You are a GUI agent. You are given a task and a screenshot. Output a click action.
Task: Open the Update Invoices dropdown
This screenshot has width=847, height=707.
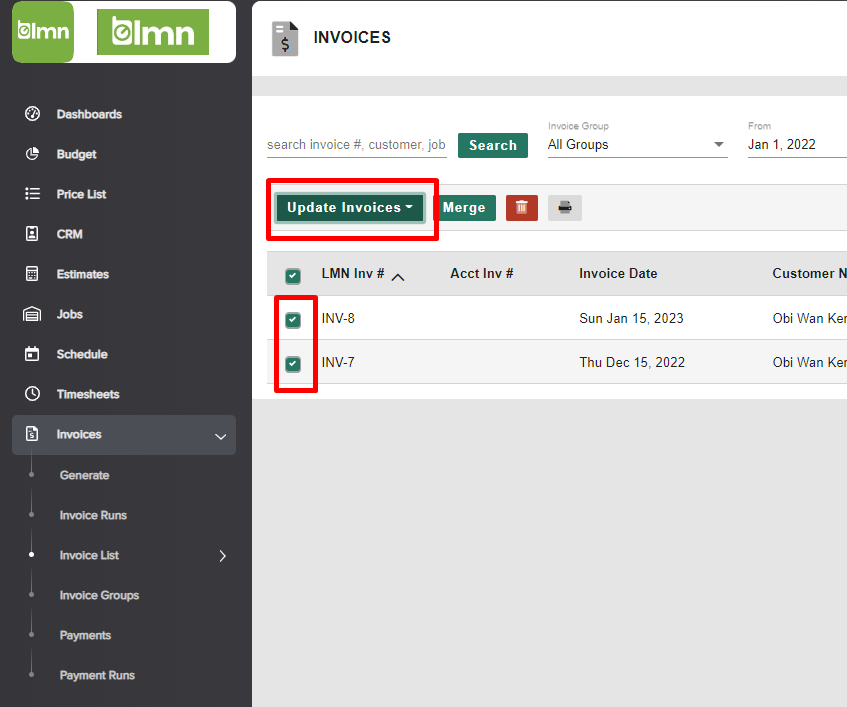coord(351,207)
